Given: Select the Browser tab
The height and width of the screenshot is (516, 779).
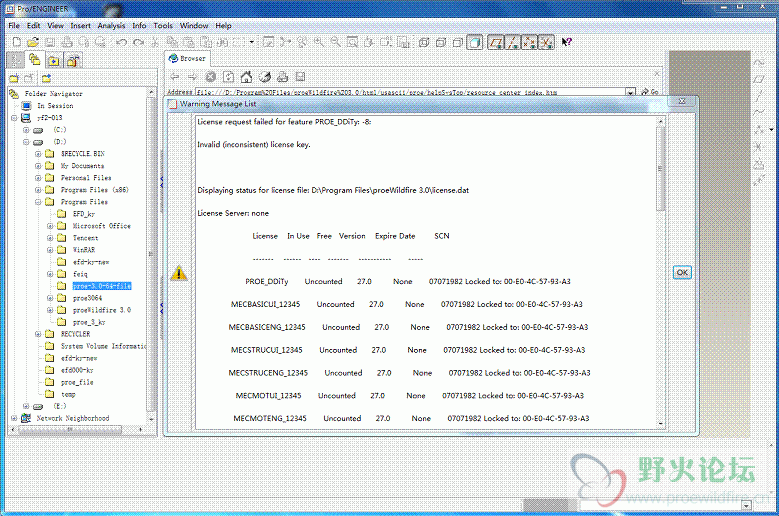Looking at the screenshot, I should click(187, 59).
